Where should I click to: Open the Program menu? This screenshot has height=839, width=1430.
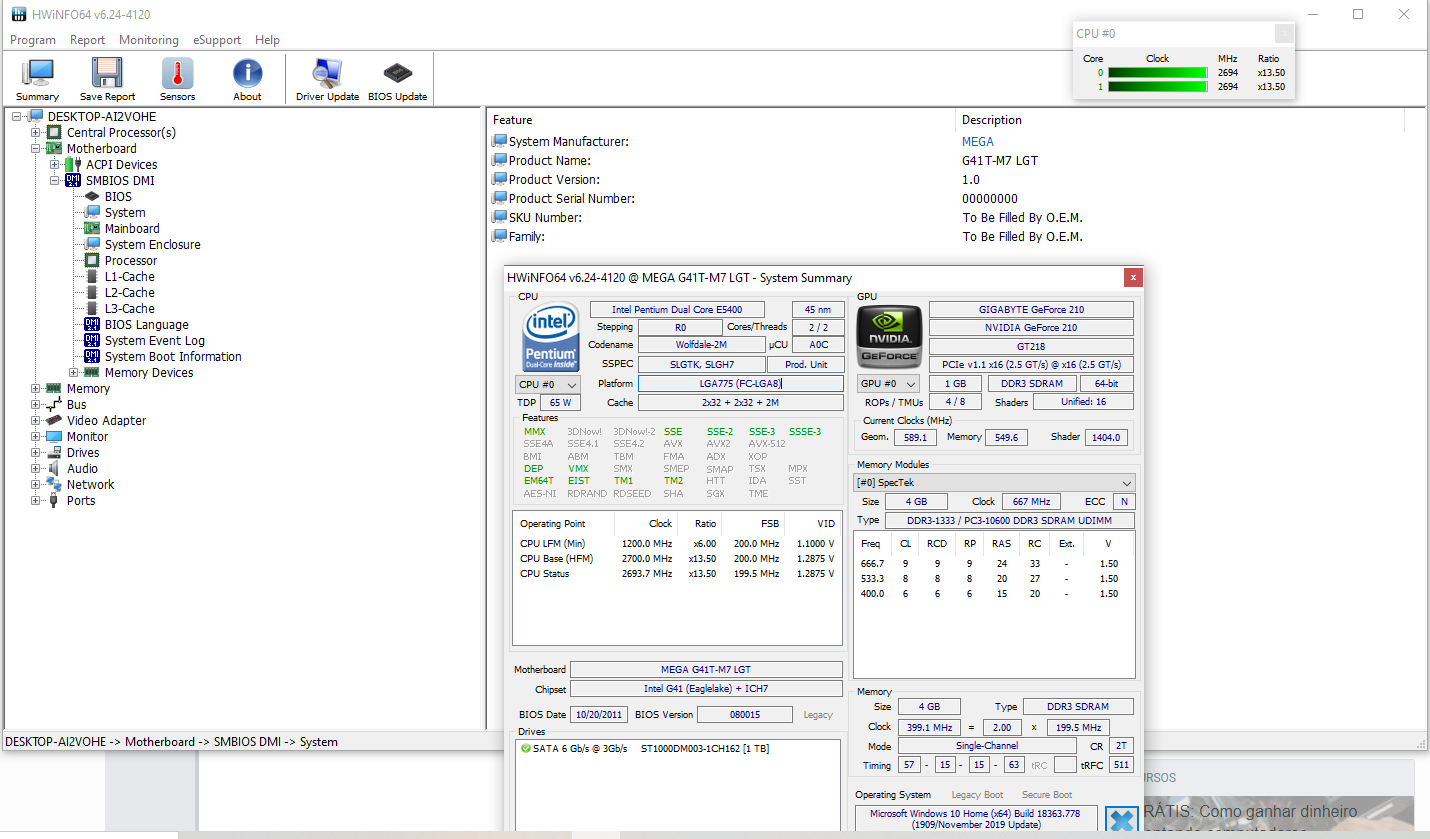pyautogui.click(x=33, y=40)
